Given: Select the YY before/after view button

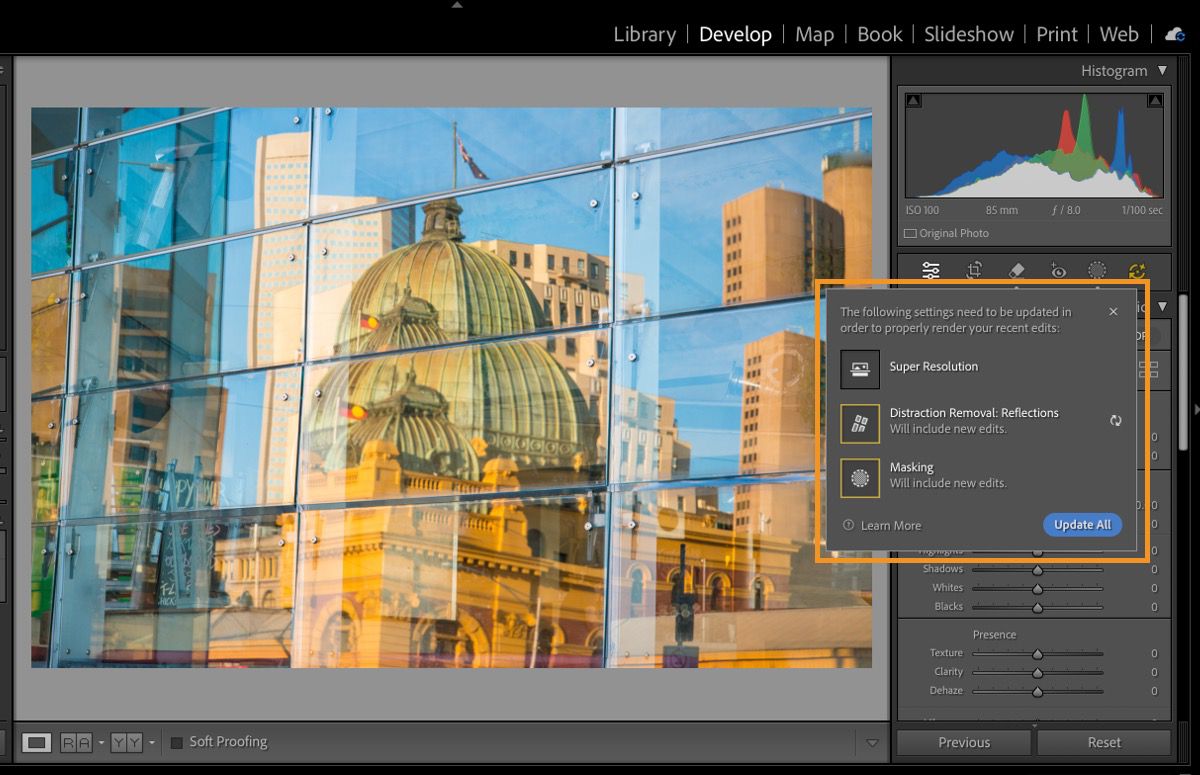Looking at the screenshot, I should tap(127, 742).
